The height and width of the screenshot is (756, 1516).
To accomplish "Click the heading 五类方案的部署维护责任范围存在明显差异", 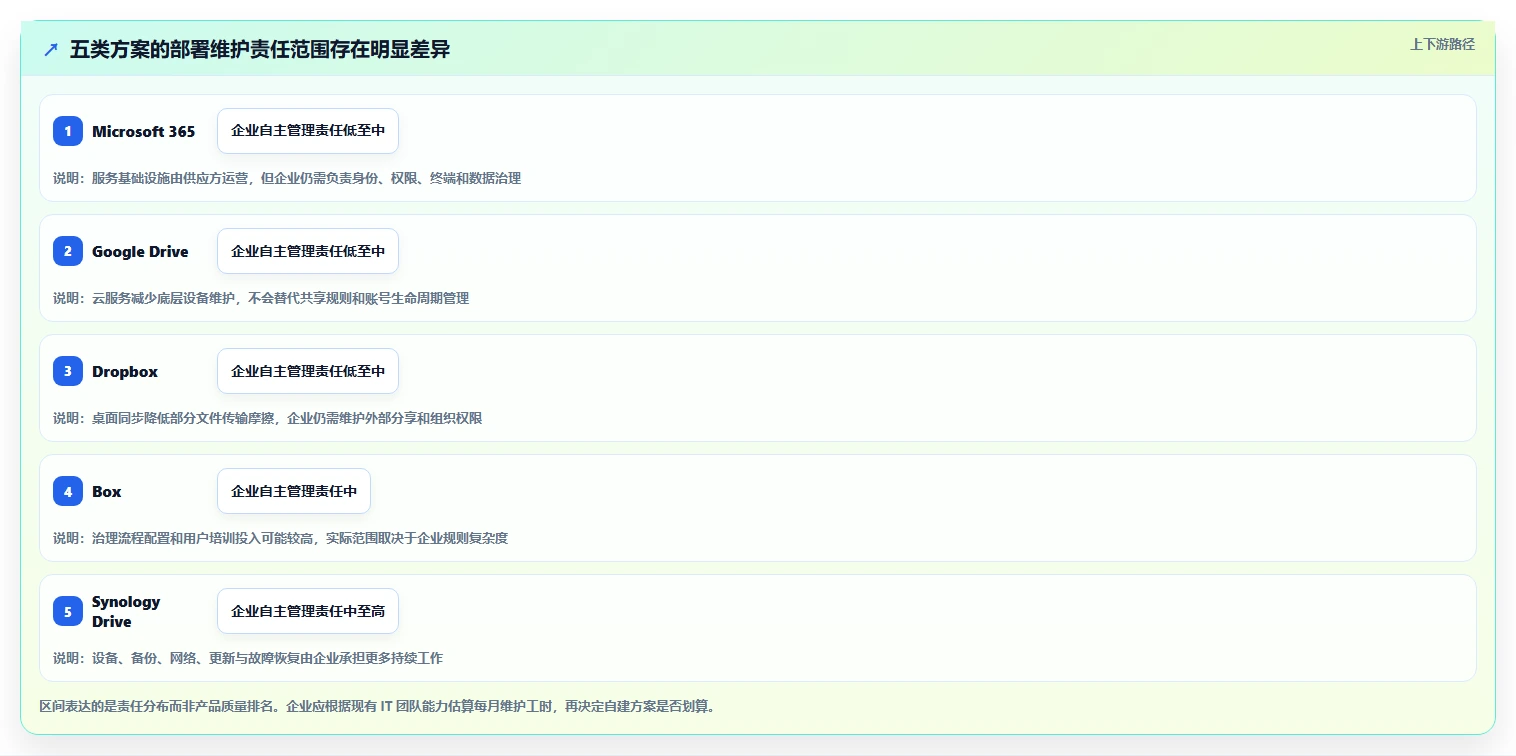I will click(260, 50).
